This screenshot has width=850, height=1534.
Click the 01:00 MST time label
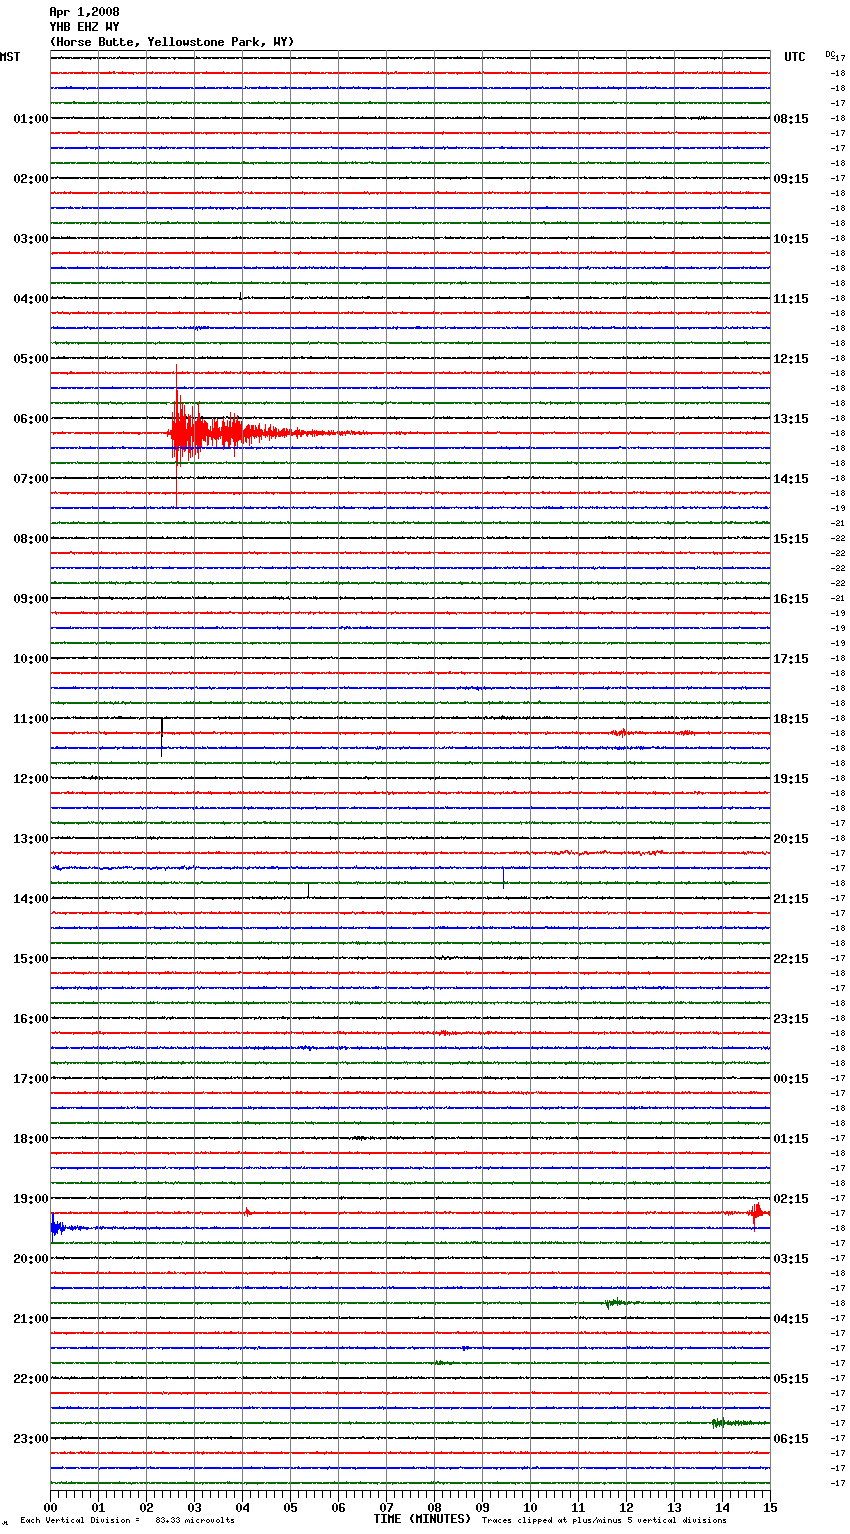pos(31,119)
